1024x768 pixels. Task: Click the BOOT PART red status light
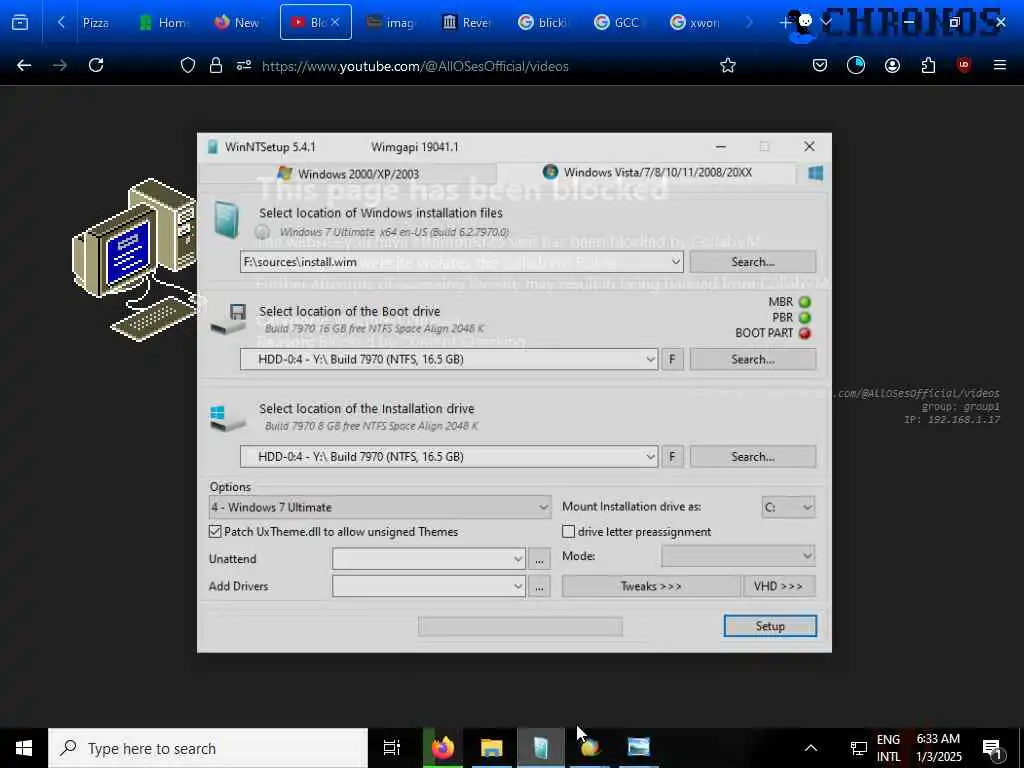point(805,333)
